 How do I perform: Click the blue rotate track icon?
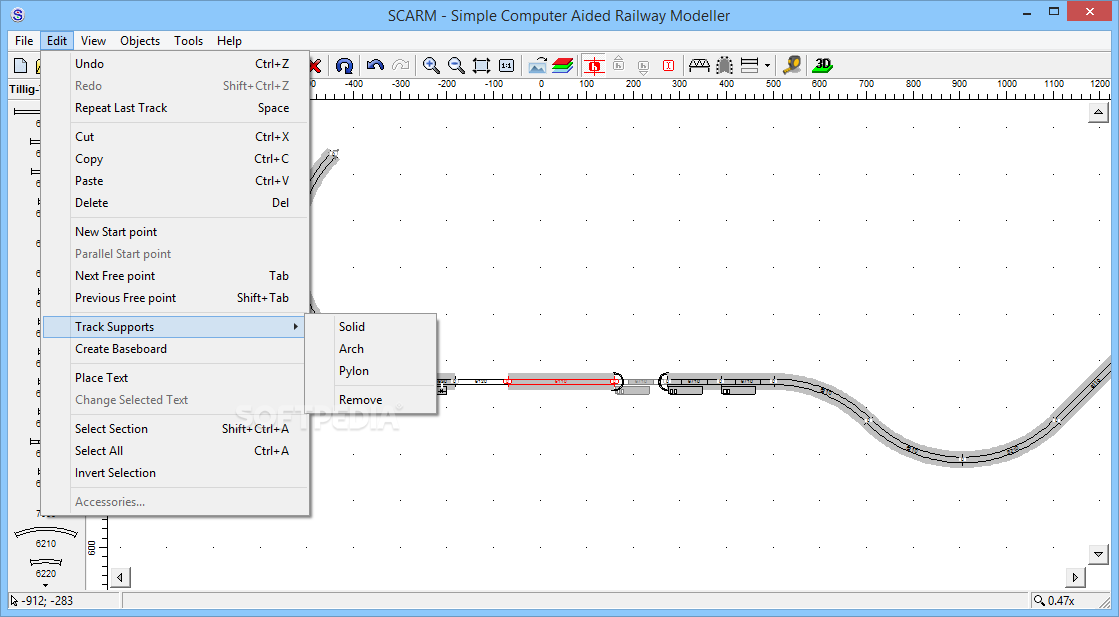344,66
